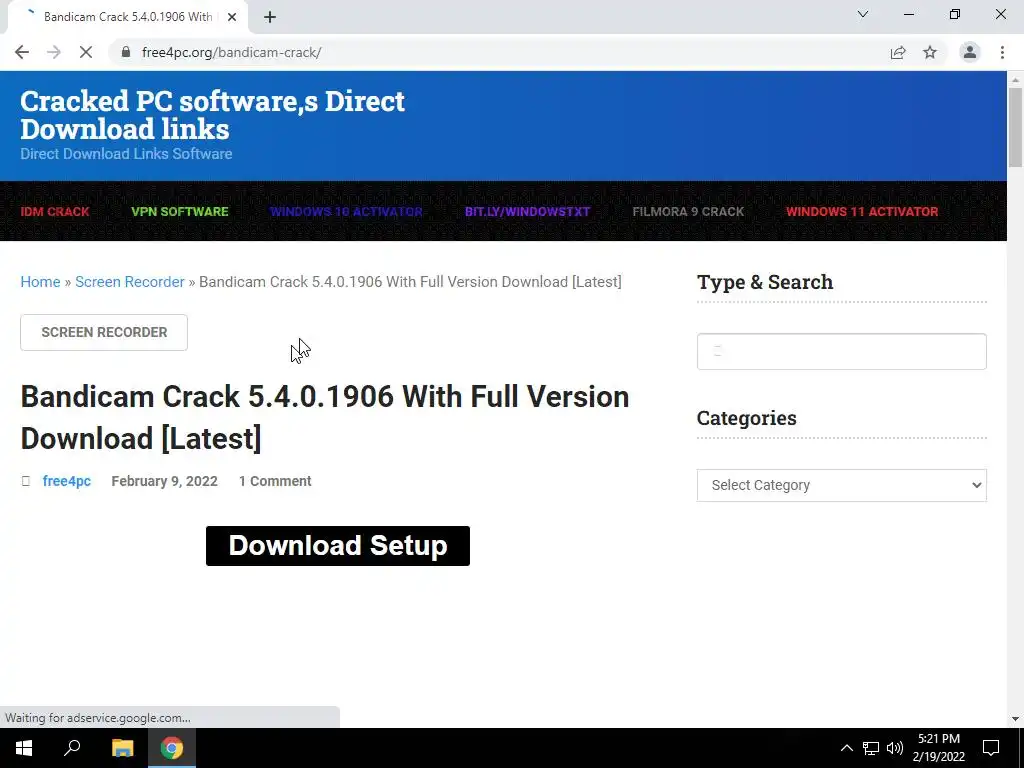Open a new tab with the plus
Viewport: 1024px width, 768px height.
click(270, 17)
